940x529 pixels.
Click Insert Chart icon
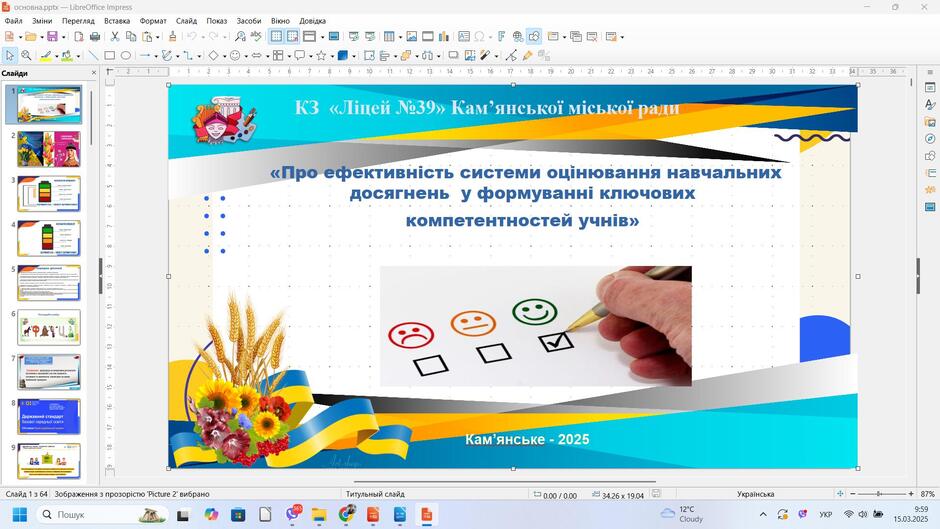(444, 37)
